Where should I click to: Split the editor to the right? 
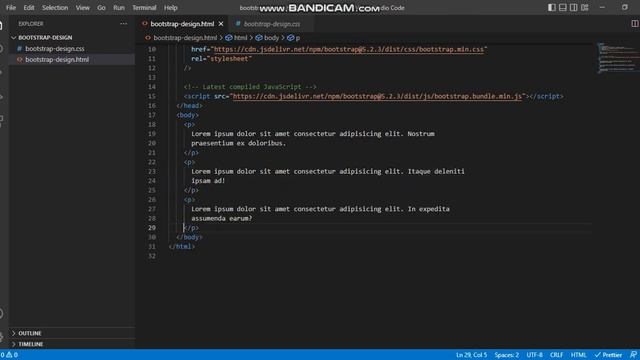coord(635,24)
